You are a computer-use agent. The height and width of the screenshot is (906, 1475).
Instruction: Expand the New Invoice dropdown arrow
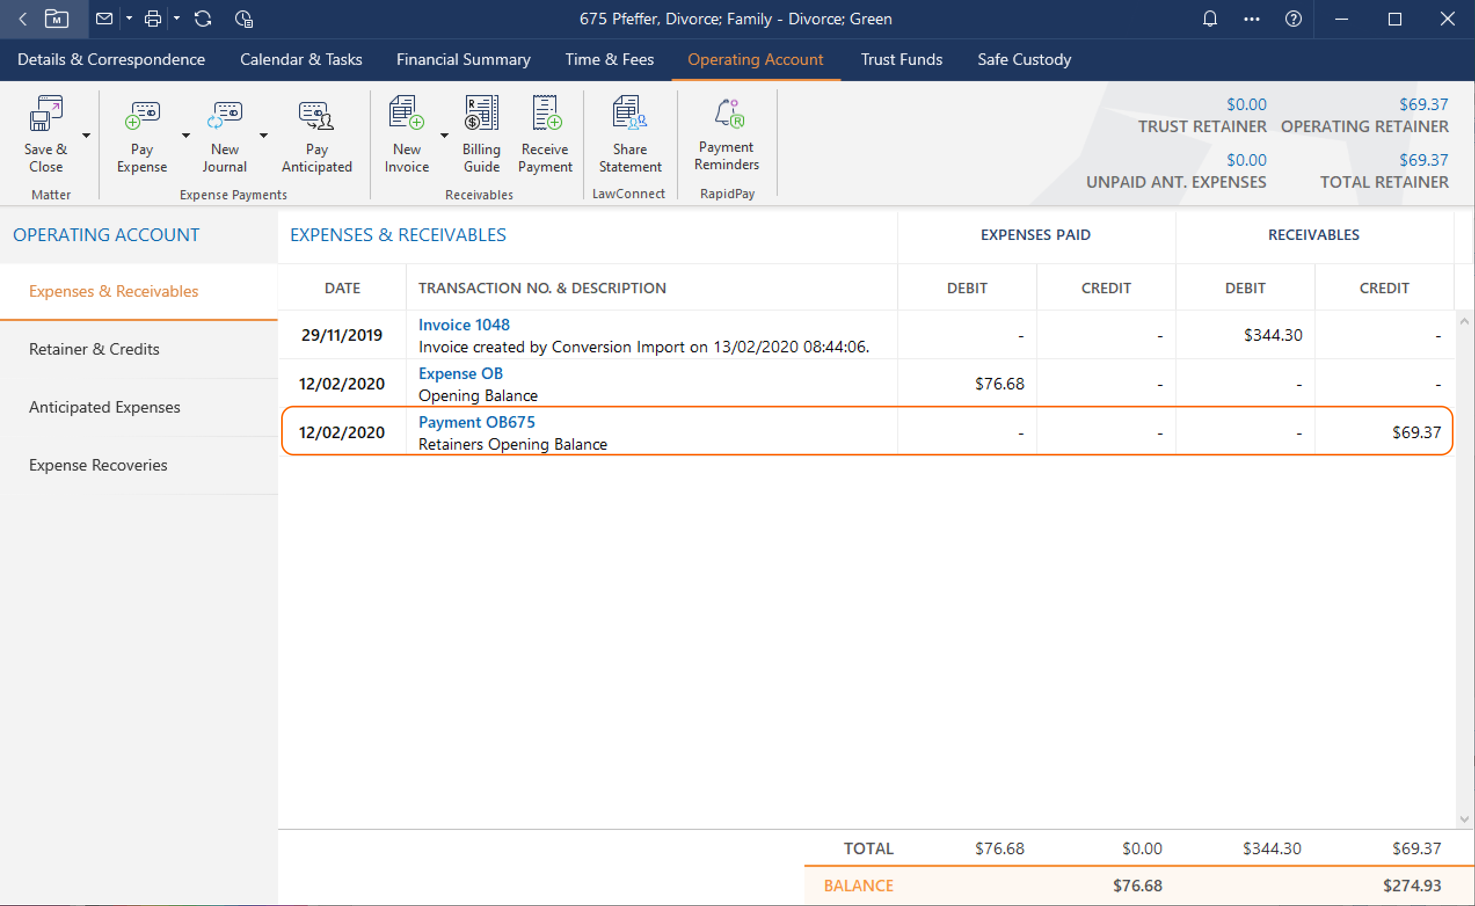(444, 136)
